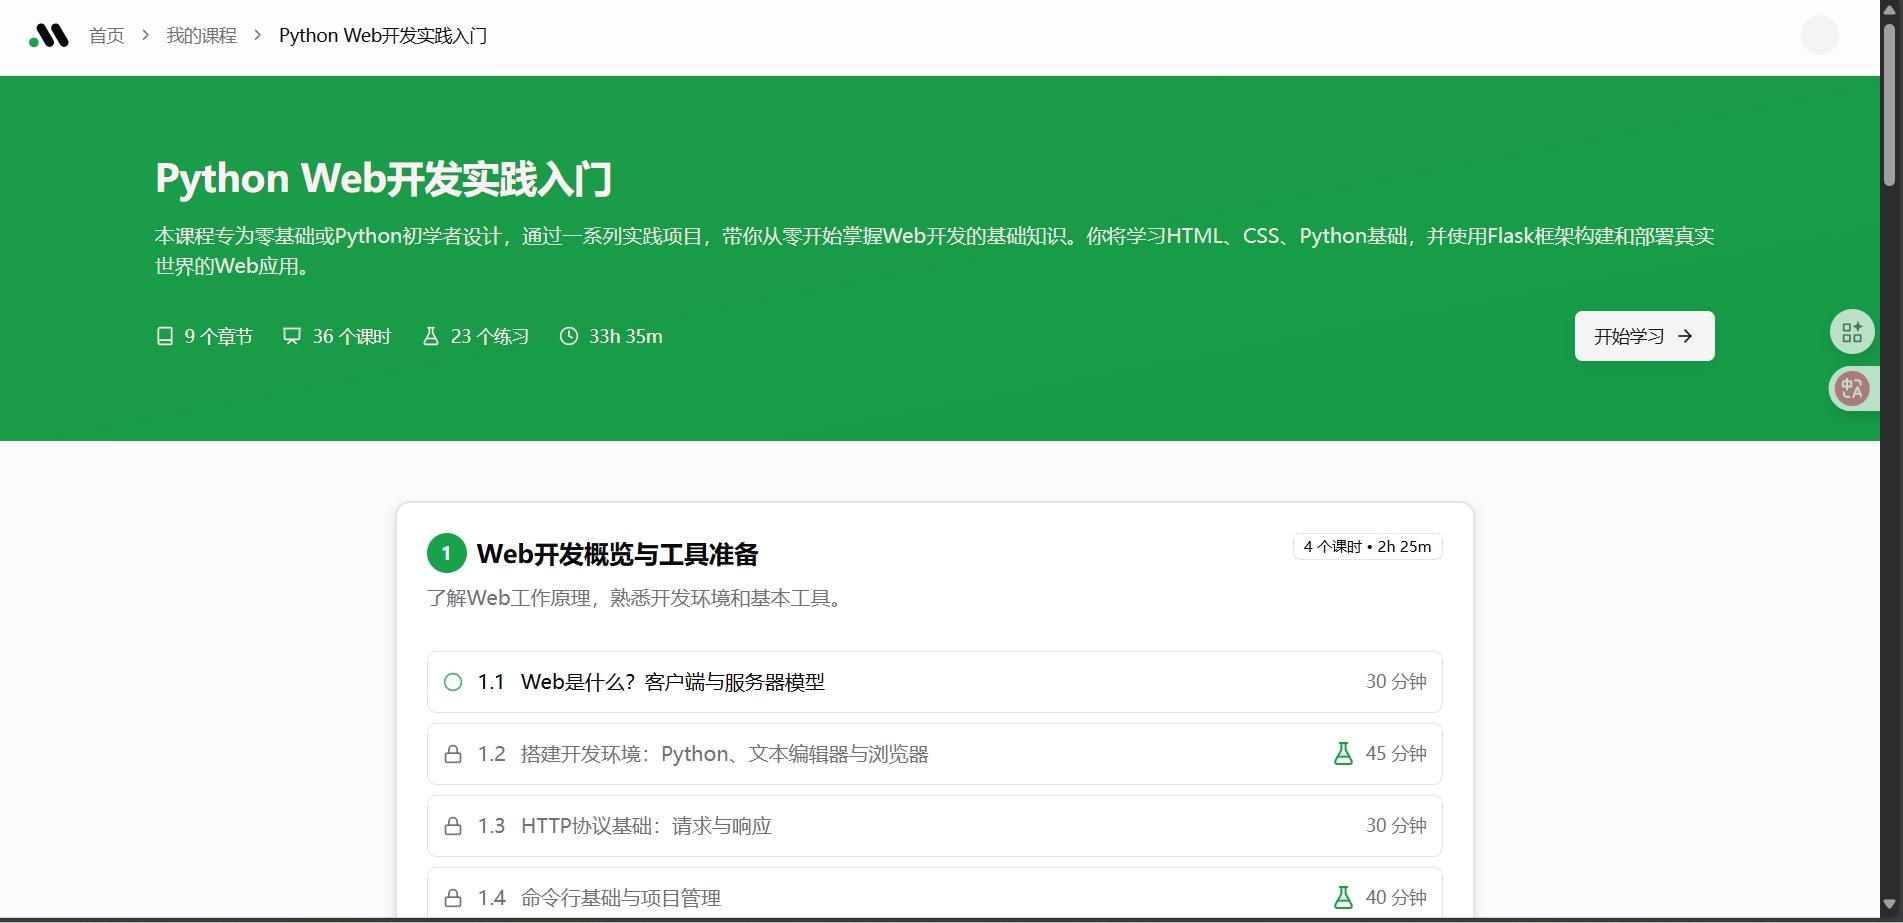Click the course title heading in banner

coord(383,179)
